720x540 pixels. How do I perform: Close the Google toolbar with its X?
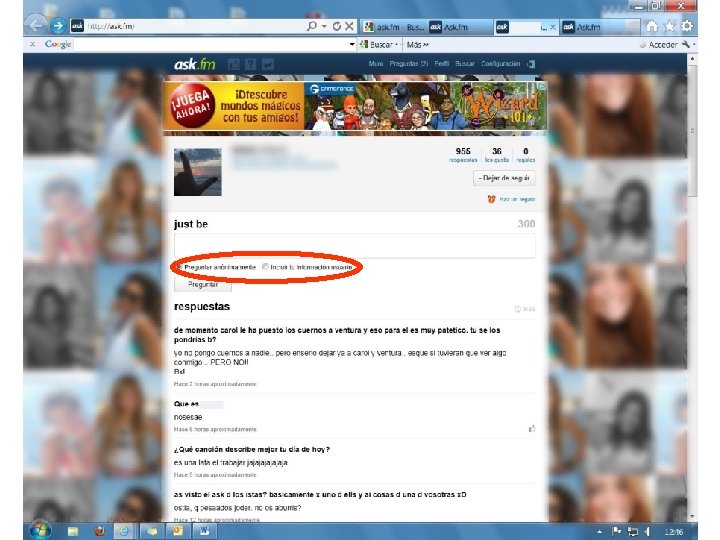[x=32, y=45]
